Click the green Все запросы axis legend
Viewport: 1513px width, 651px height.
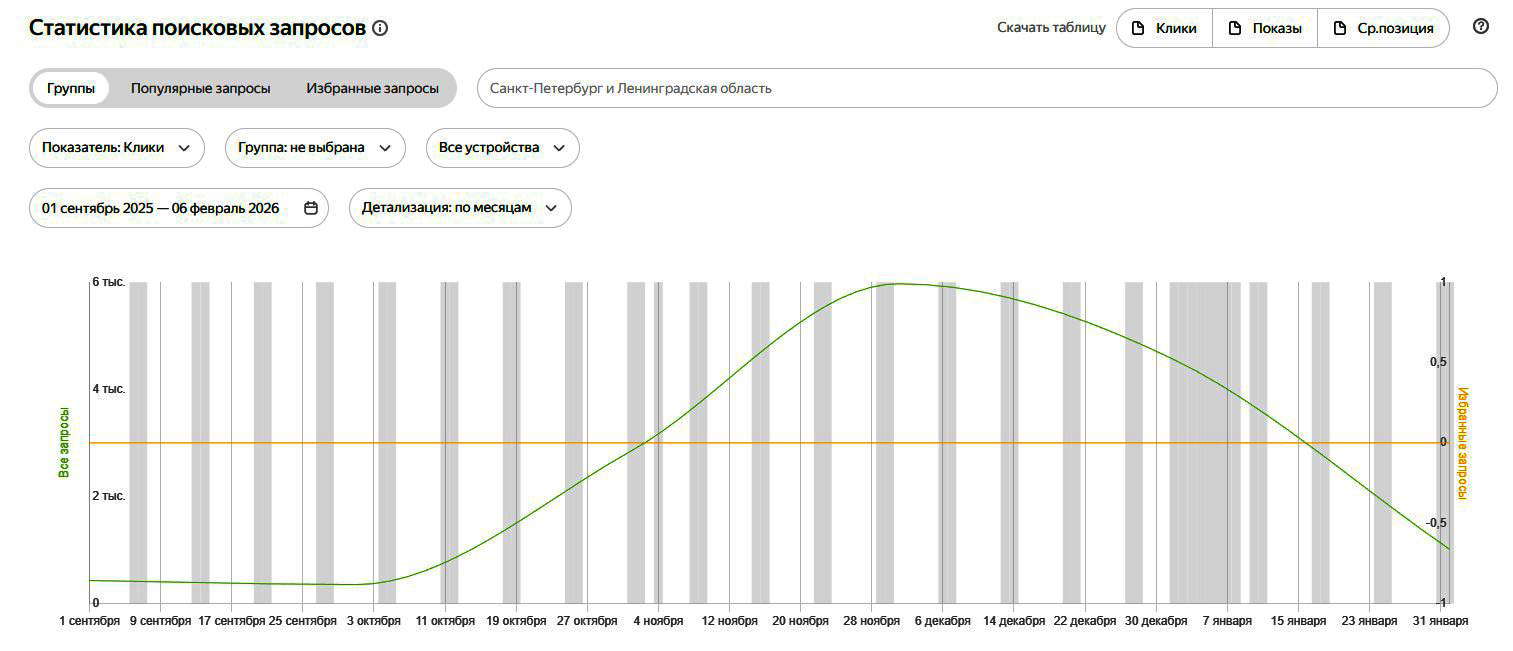64,442
